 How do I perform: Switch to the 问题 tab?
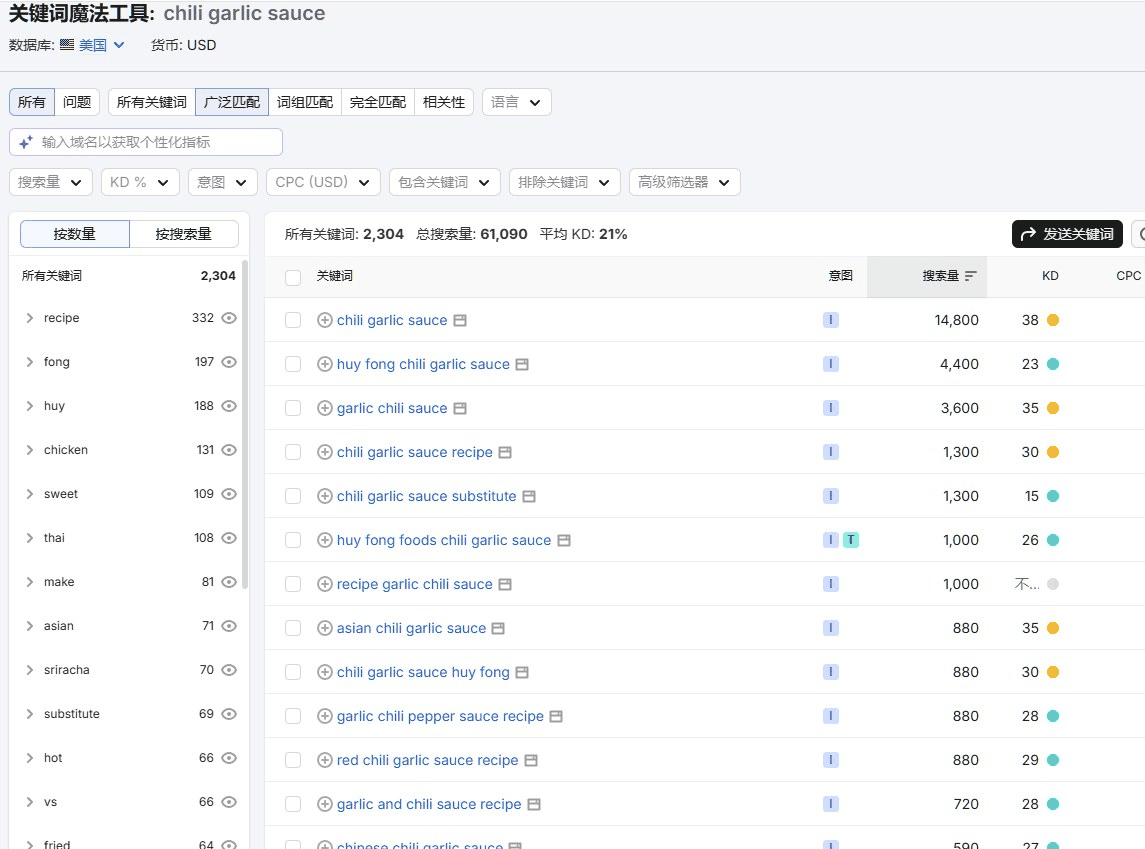click(77, 102)
